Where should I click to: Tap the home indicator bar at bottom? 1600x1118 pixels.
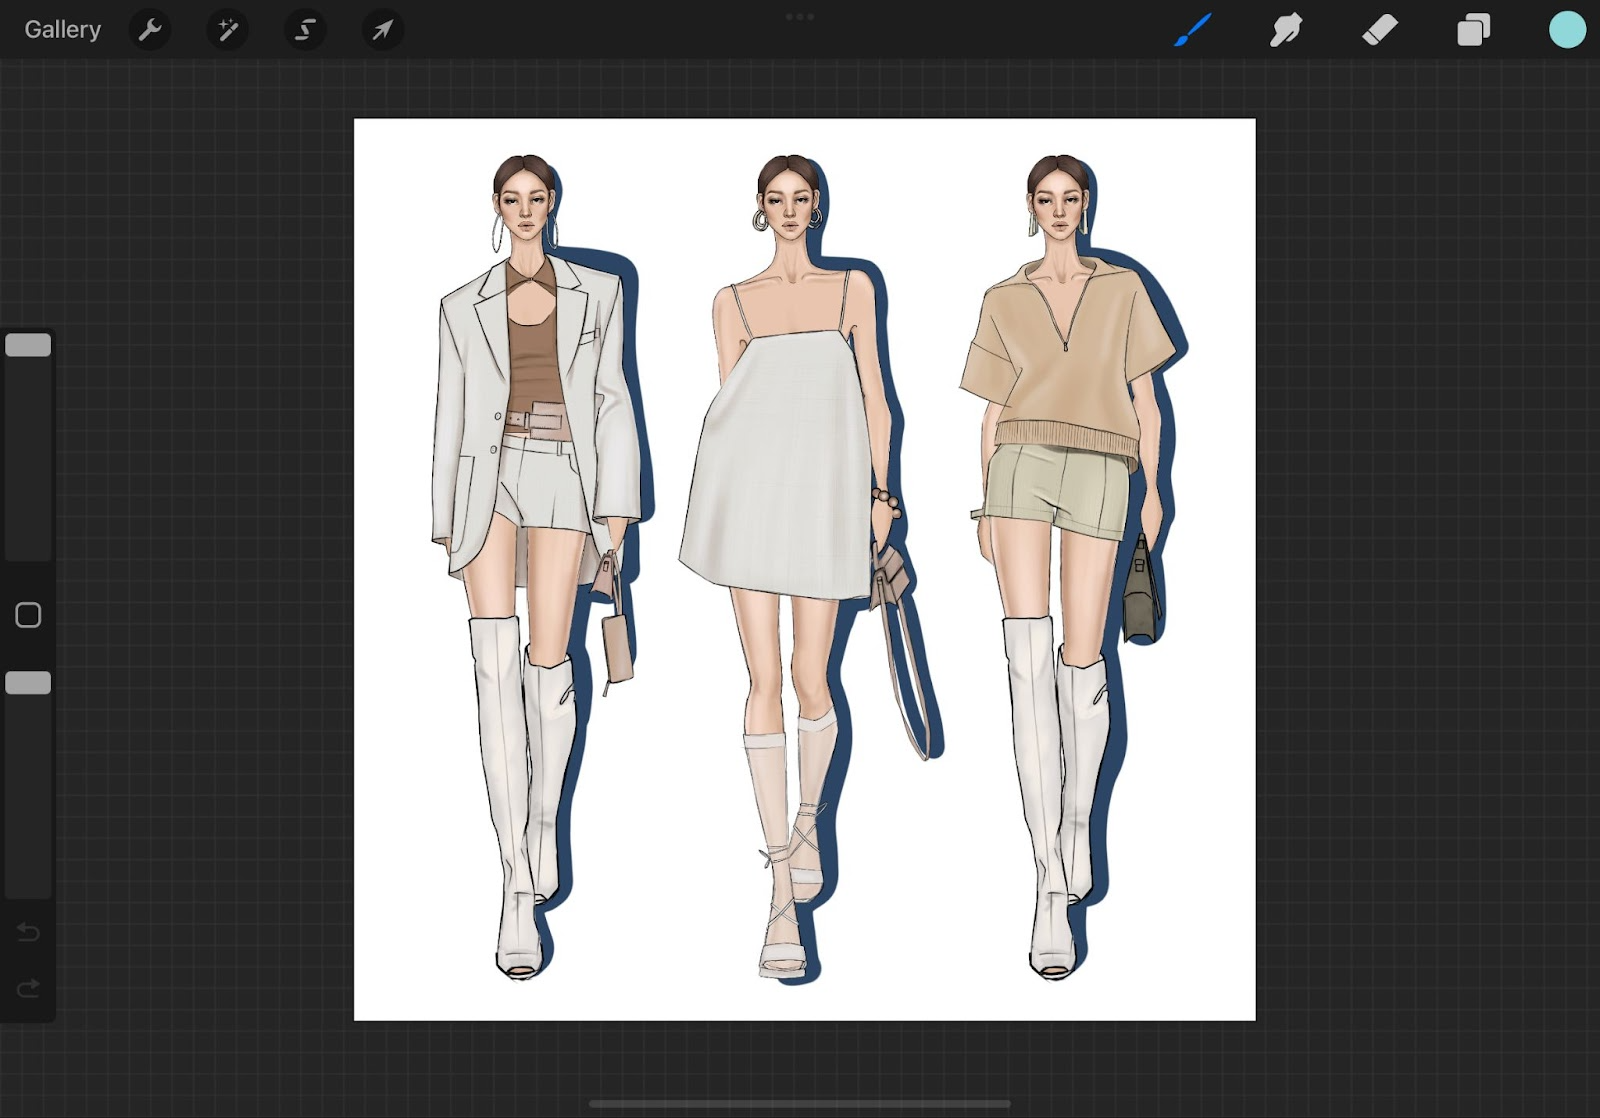(x=800, y=1104)
